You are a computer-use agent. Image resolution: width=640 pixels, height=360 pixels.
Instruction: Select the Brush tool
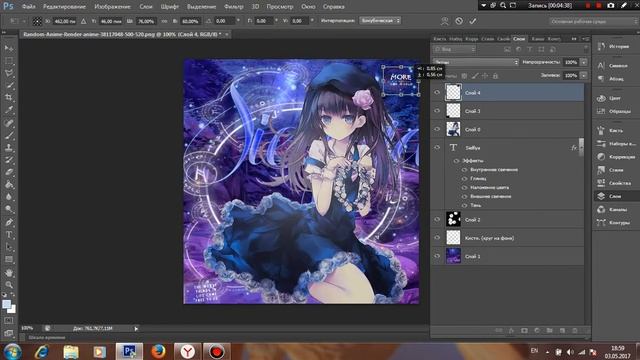point(9,135)
